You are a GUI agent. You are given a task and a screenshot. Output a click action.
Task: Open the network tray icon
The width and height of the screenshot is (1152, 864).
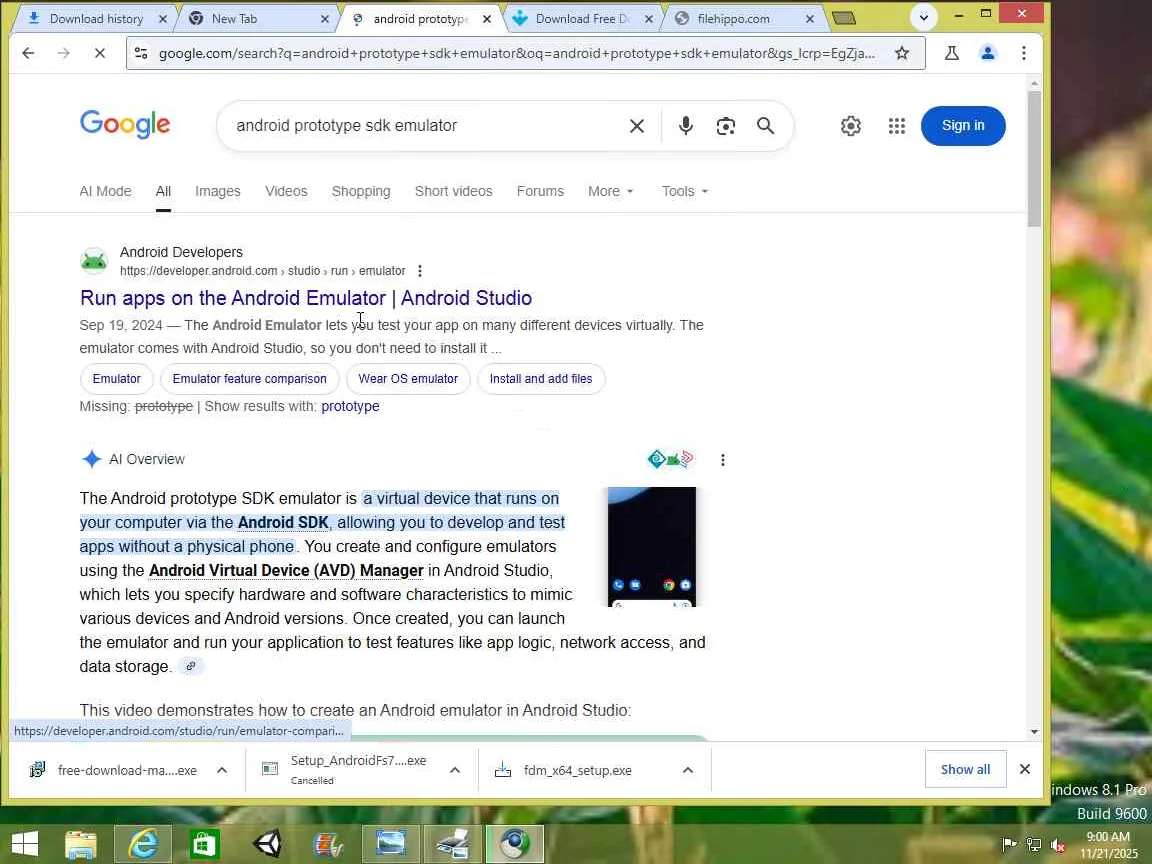pos(1034,845)
